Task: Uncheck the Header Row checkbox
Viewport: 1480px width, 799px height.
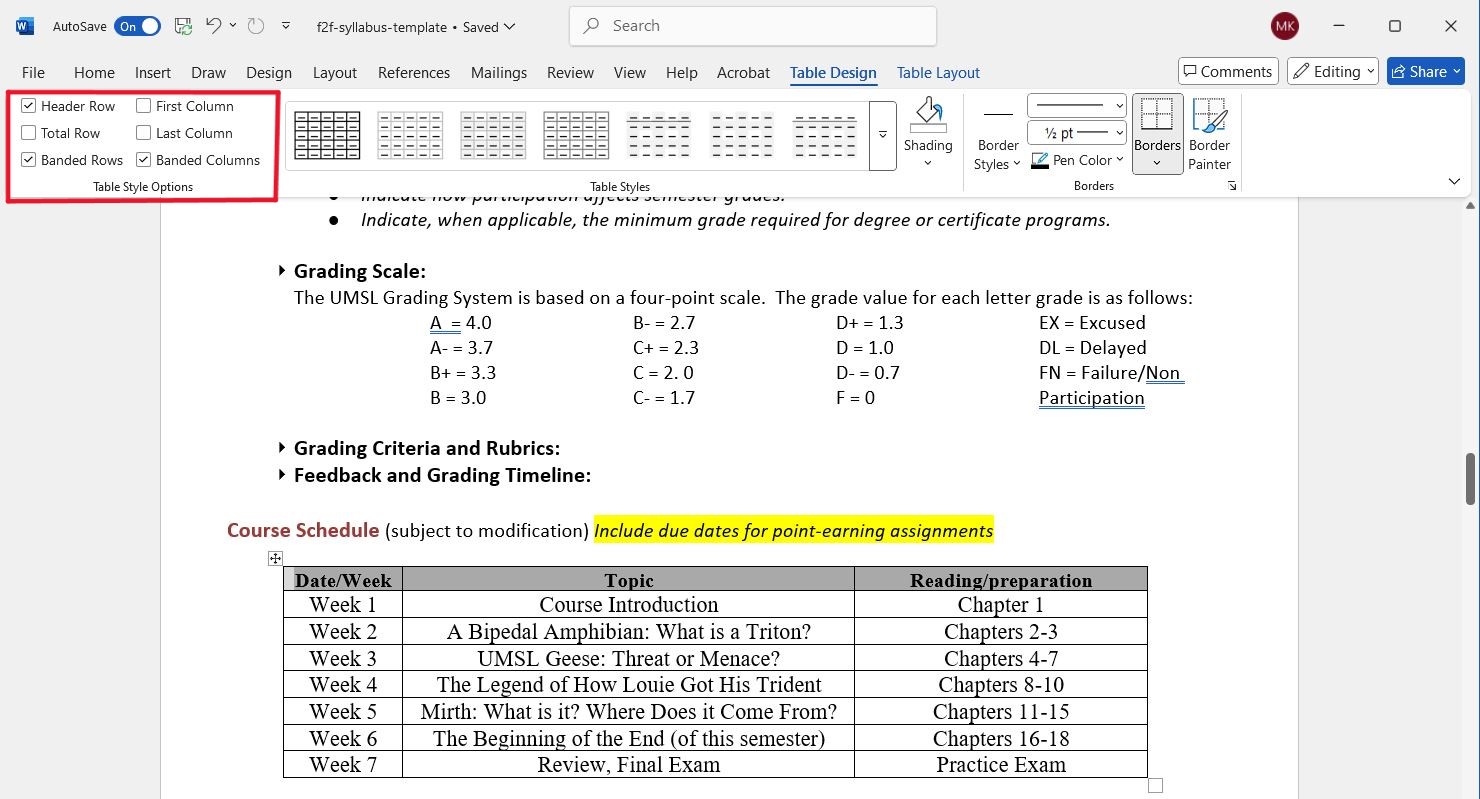Action: (x=28, y=106)
